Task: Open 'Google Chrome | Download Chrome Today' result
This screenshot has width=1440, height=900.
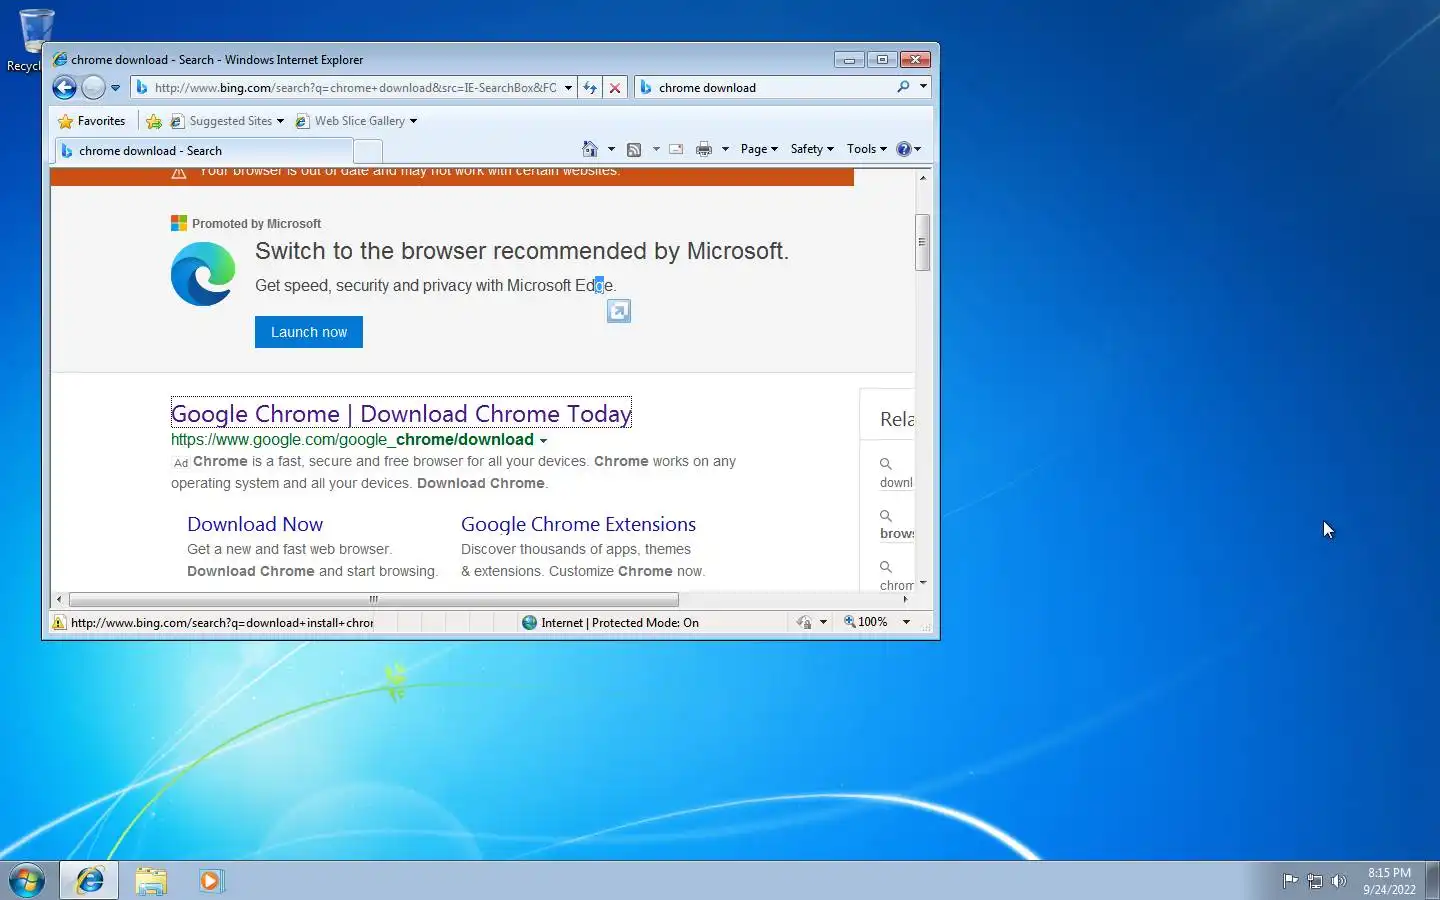Action: pos(401,413)
